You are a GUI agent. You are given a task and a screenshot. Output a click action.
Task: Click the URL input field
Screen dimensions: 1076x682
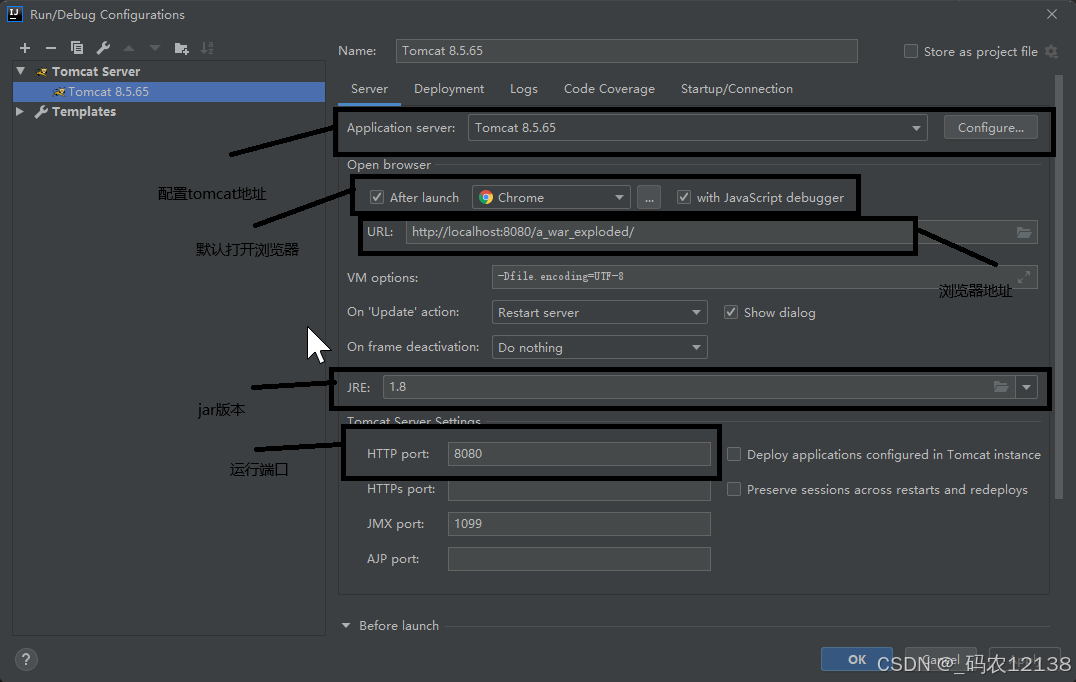coord(721,232)
